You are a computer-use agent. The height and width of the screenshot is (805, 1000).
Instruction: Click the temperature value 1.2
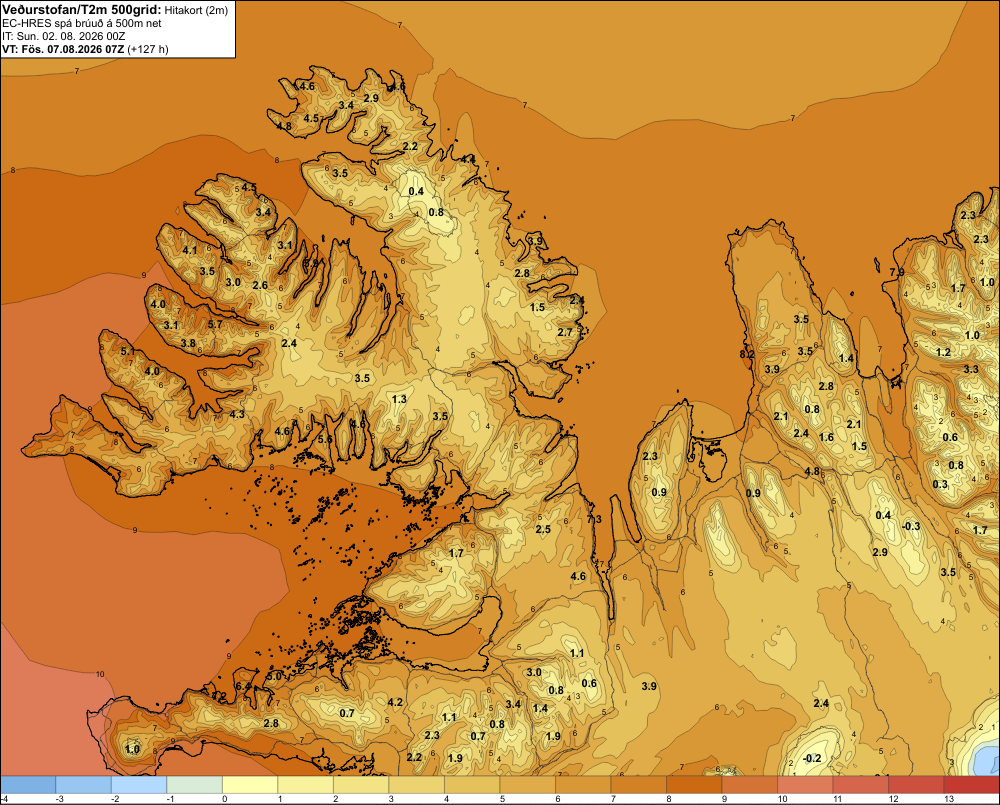(943, 352)
